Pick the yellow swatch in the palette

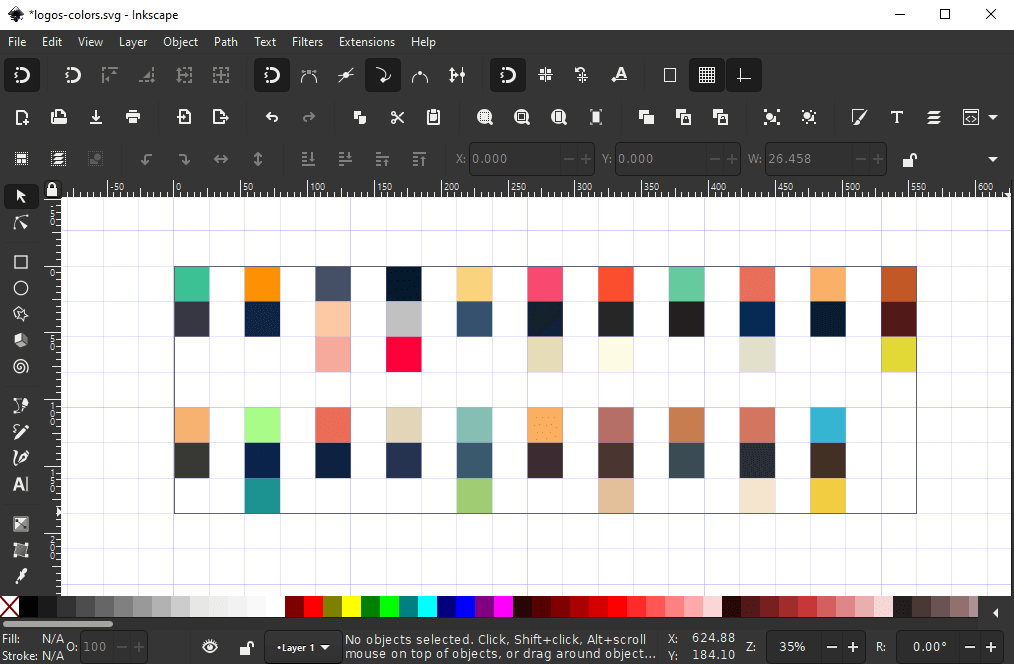[351, 606]
